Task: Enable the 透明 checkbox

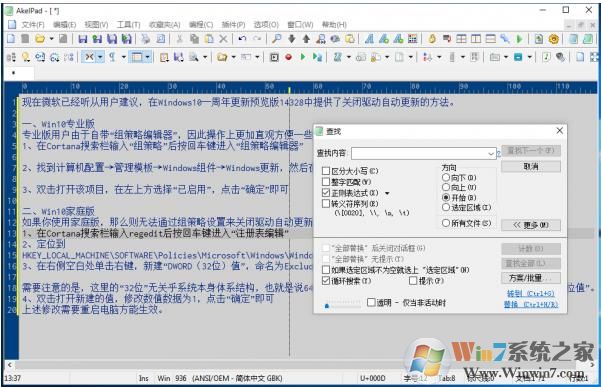Action: click(x=371, y=303)
